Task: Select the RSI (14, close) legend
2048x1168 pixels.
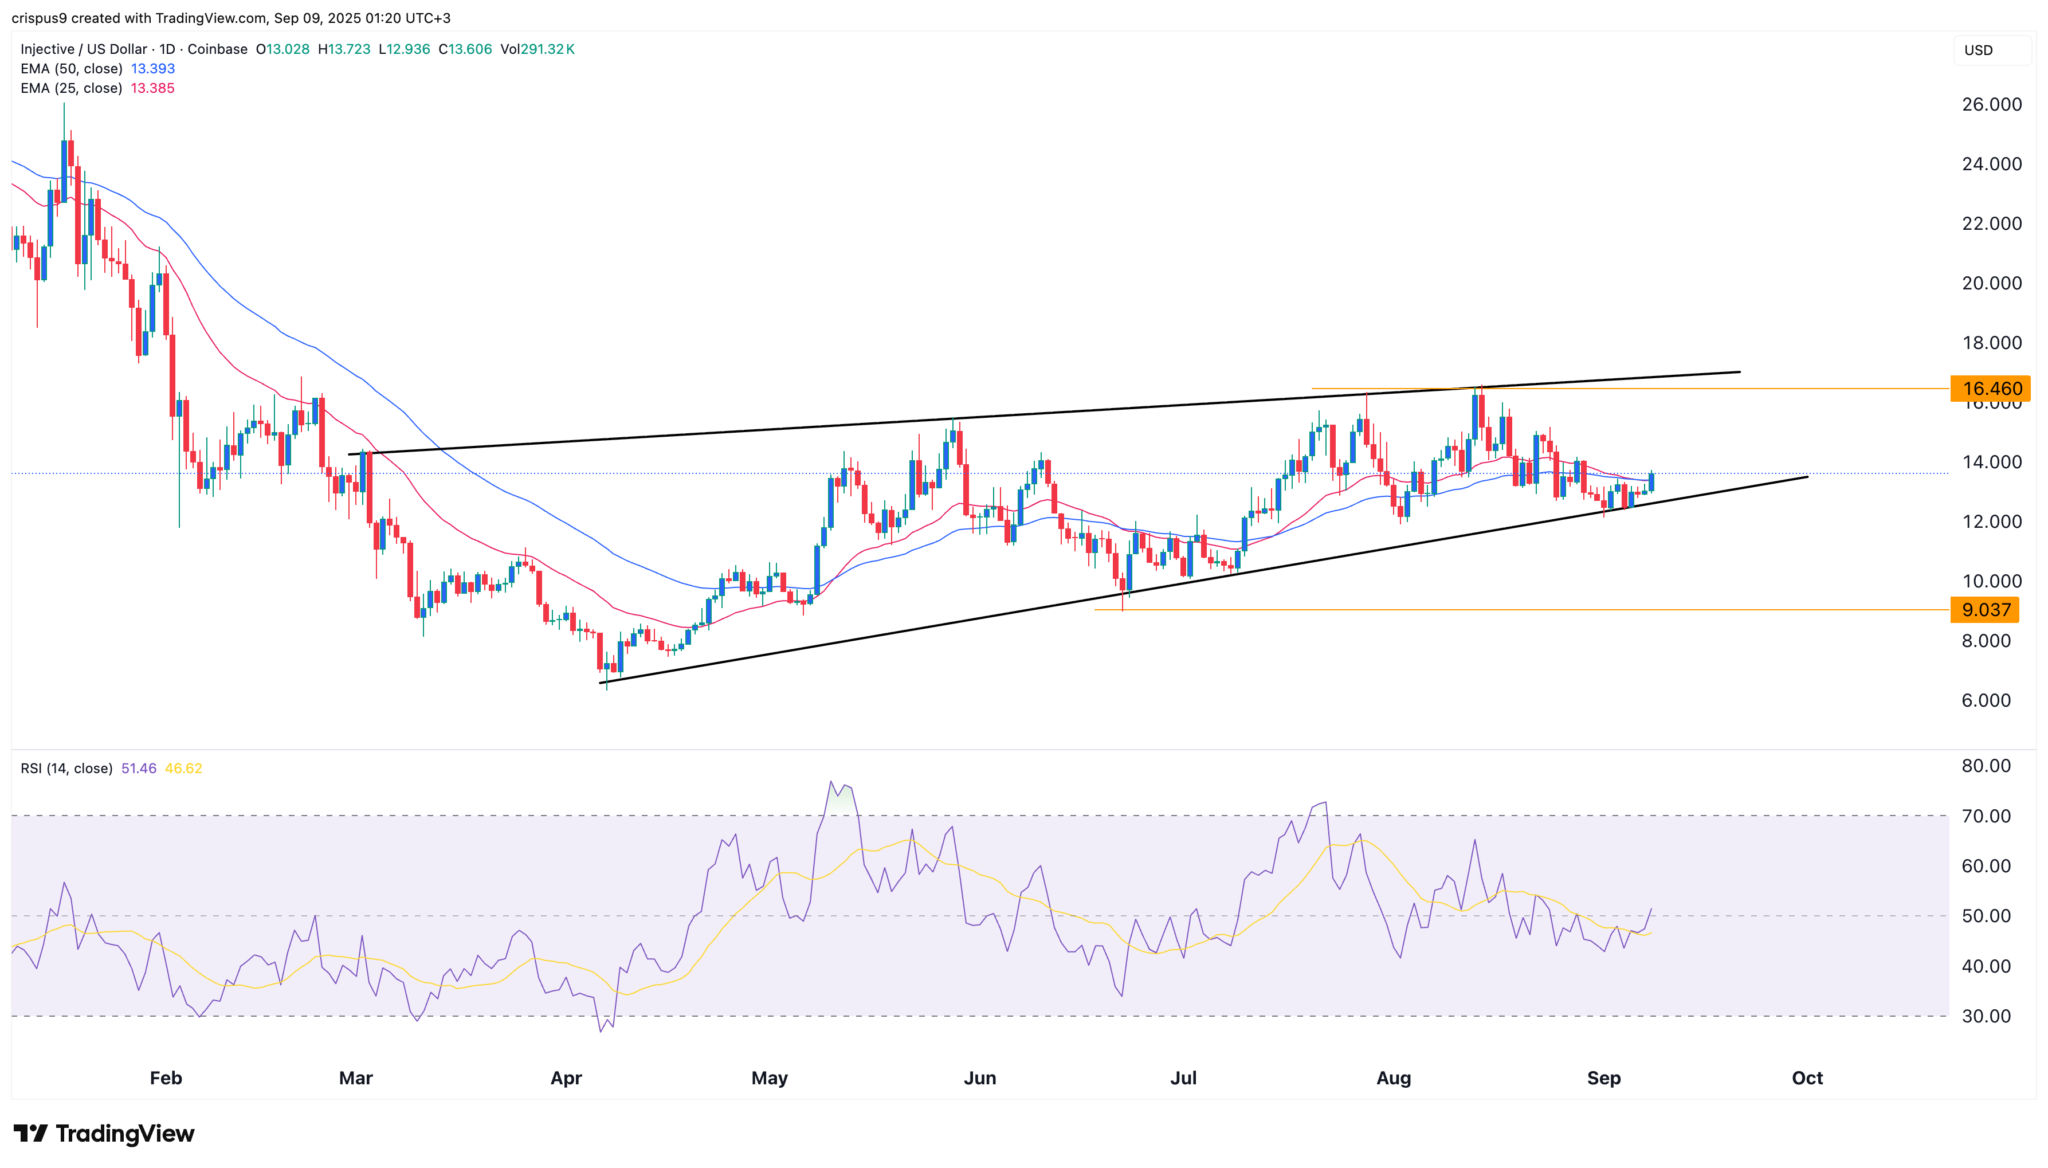Action: (66, 768)
